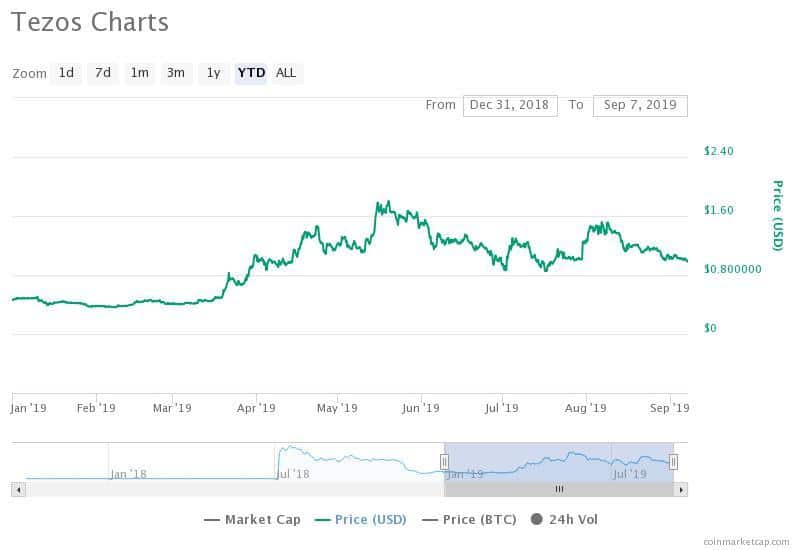Grab the left navigator range handle
The height and width of the screenshot is (550, 800).
click(444, 461)
